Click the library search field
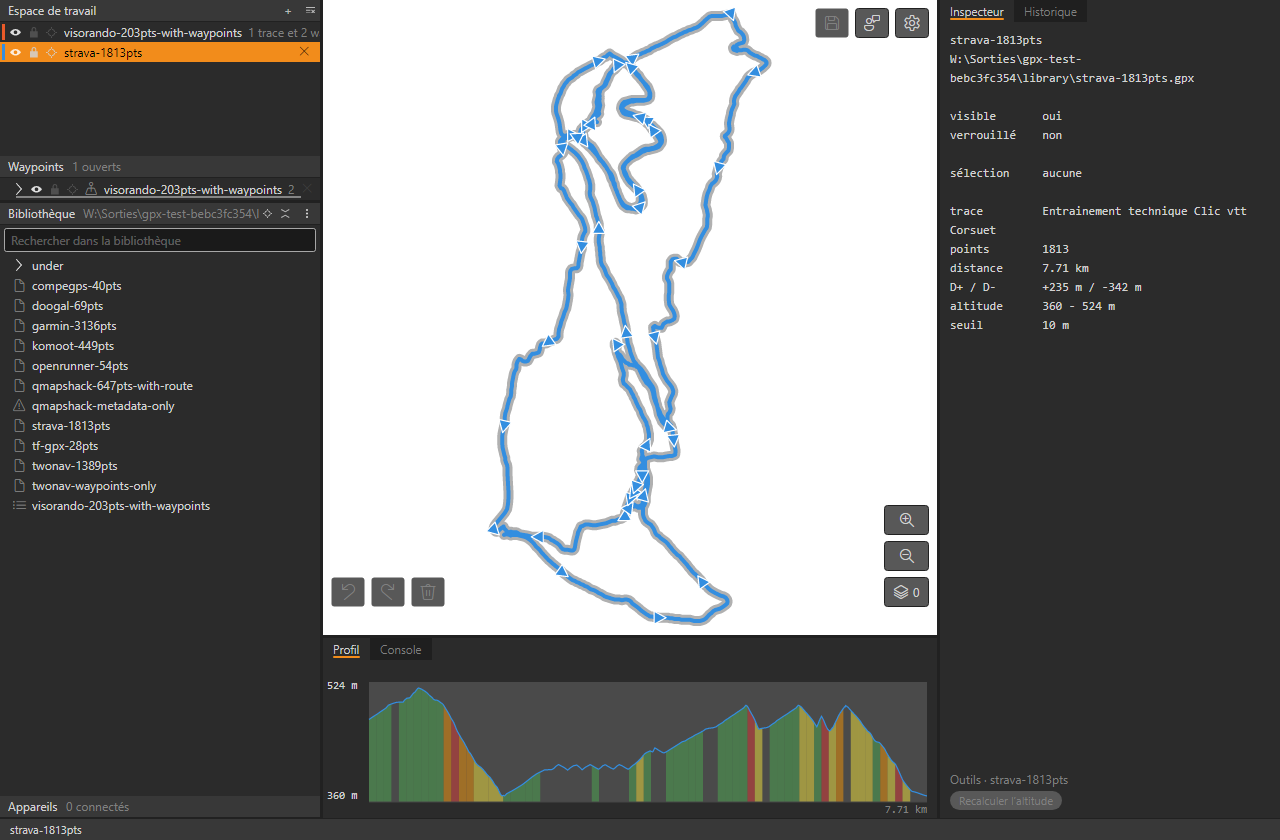This screenshot has height=840, width=1280. coord(160,240)
